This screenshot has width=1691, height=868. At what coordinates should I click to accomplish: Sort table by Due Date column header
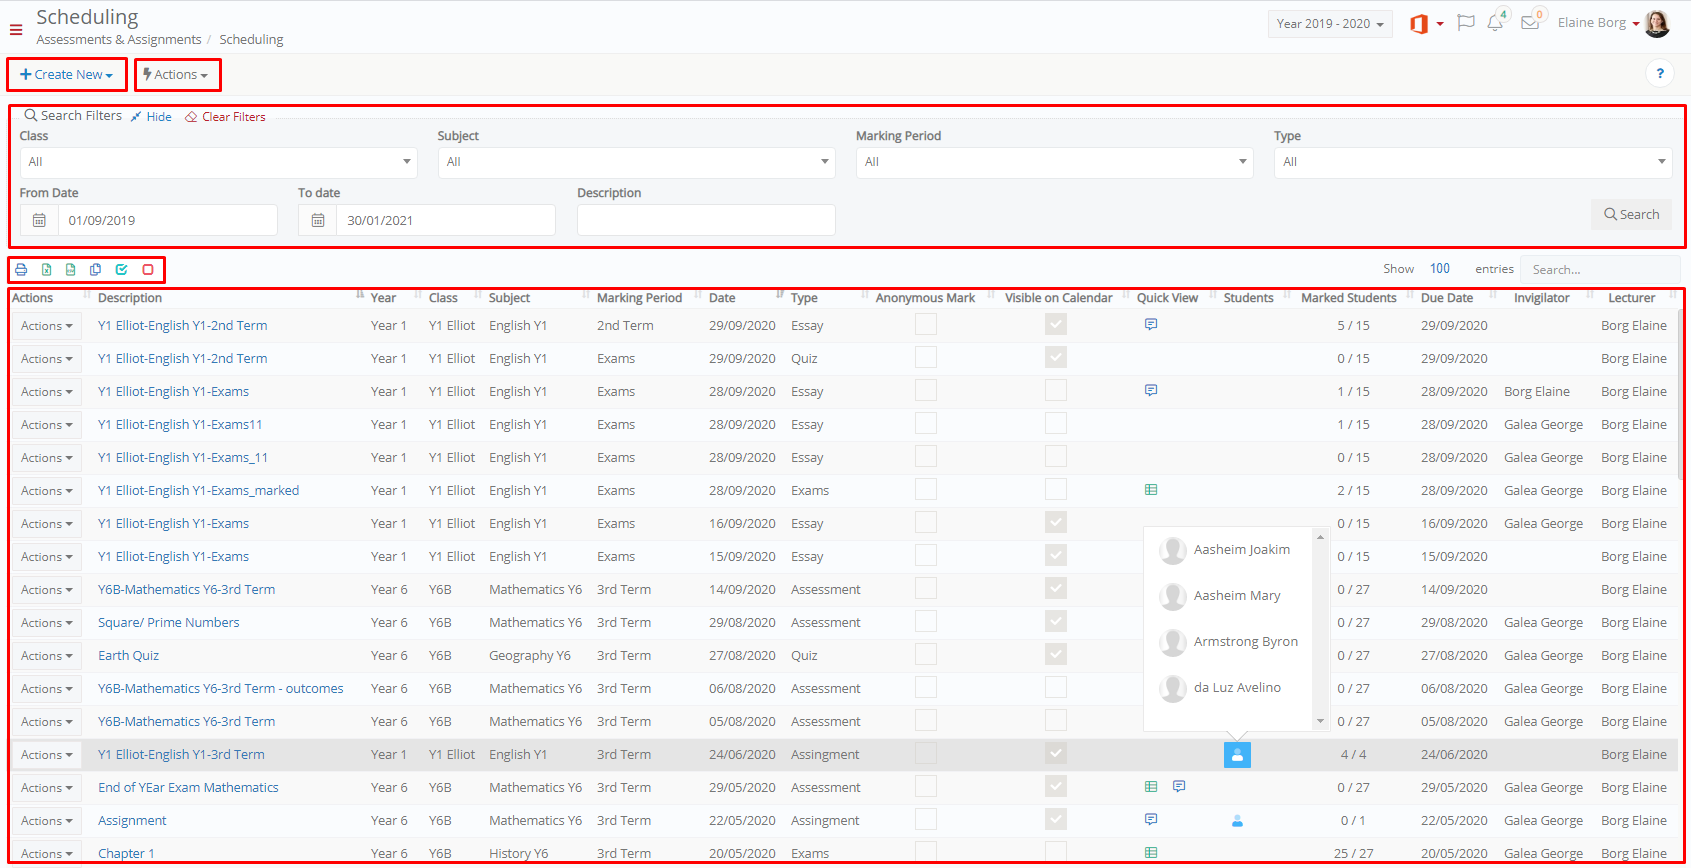(1447, 298)
